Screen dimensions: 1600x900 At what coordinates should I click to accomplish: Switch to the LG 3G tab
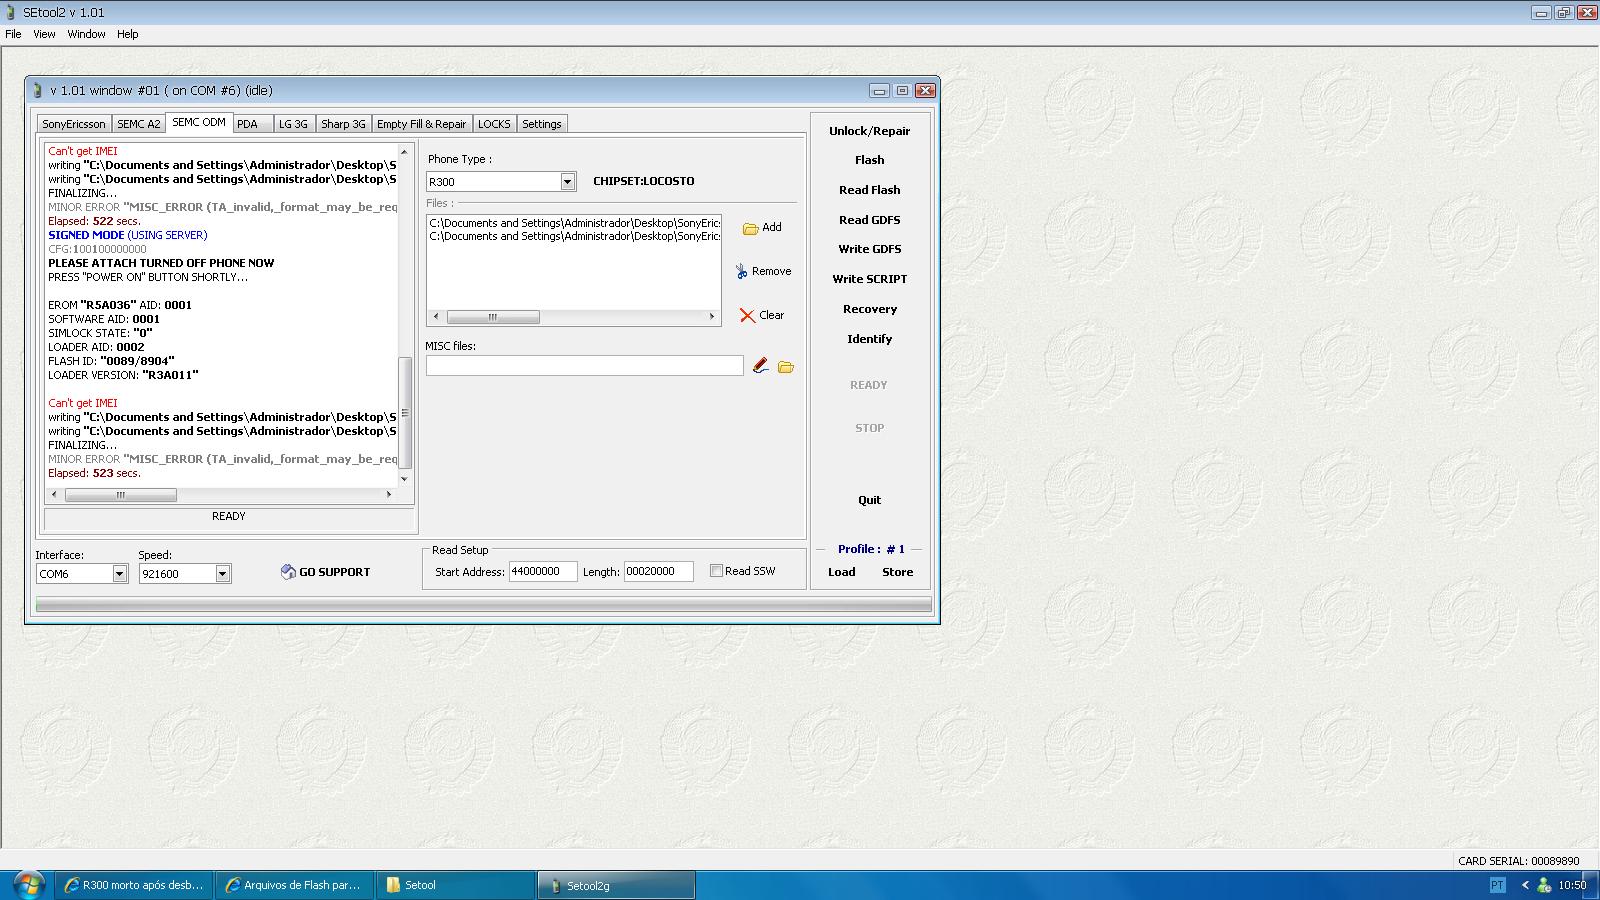(293, 124)
